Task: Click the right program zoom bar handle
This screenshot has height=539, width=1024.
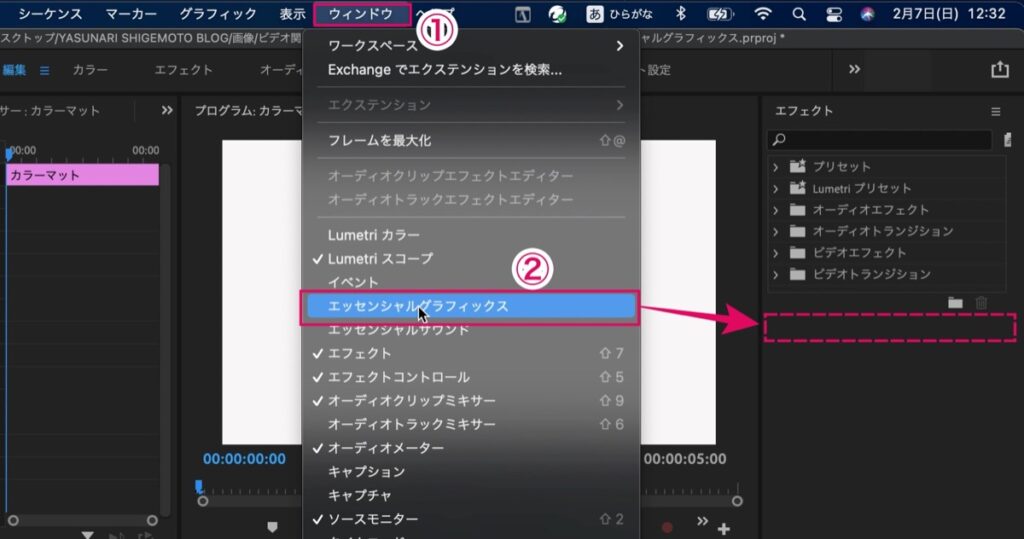Action: coord(737,502)
